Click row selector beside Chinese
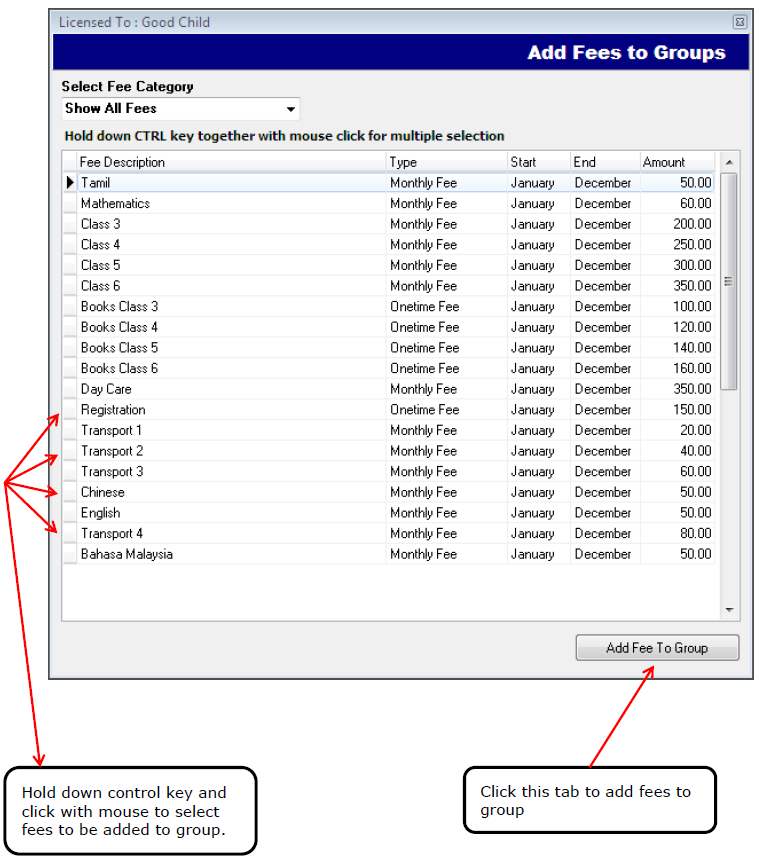 (70, 492)
